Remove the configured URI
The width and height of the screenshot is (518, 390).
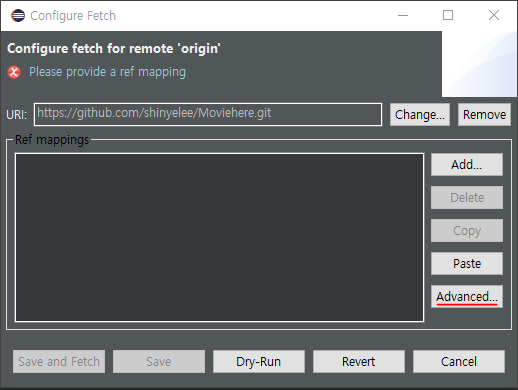tap(484, 114)
